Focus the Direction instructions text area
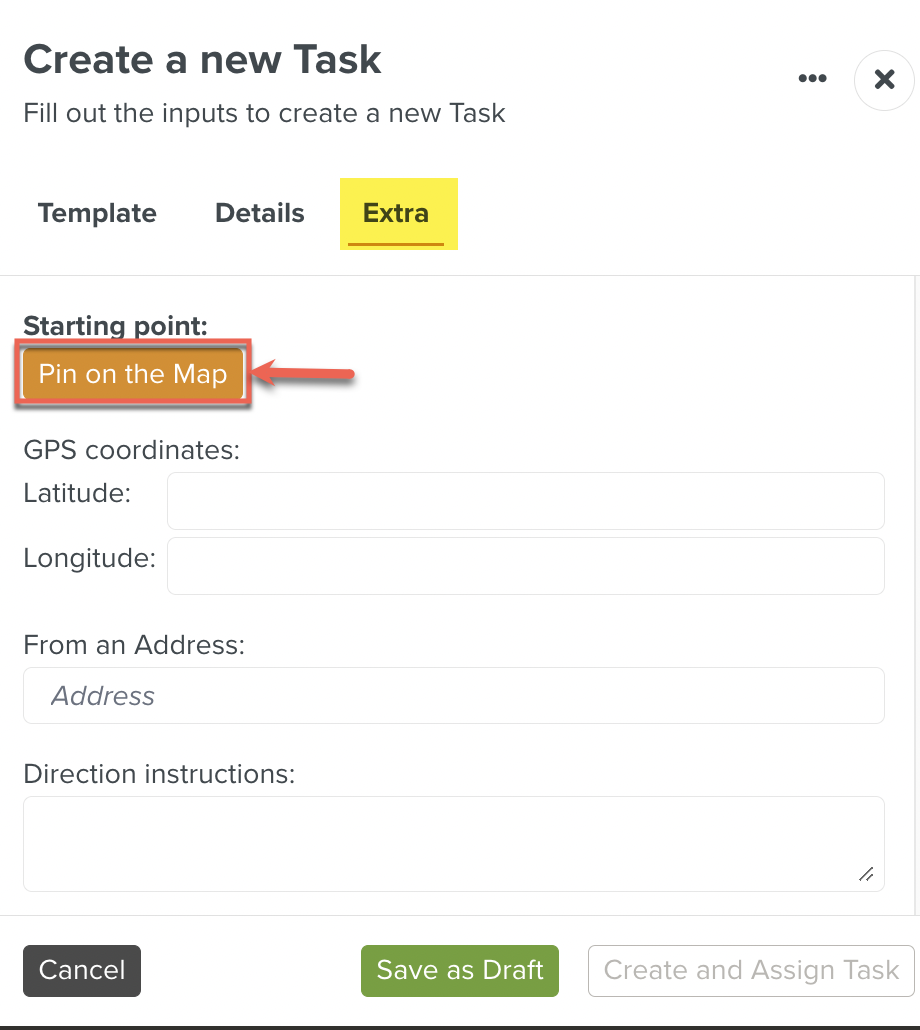This screenshot has height=1030, width=920. tap(453, 843)
